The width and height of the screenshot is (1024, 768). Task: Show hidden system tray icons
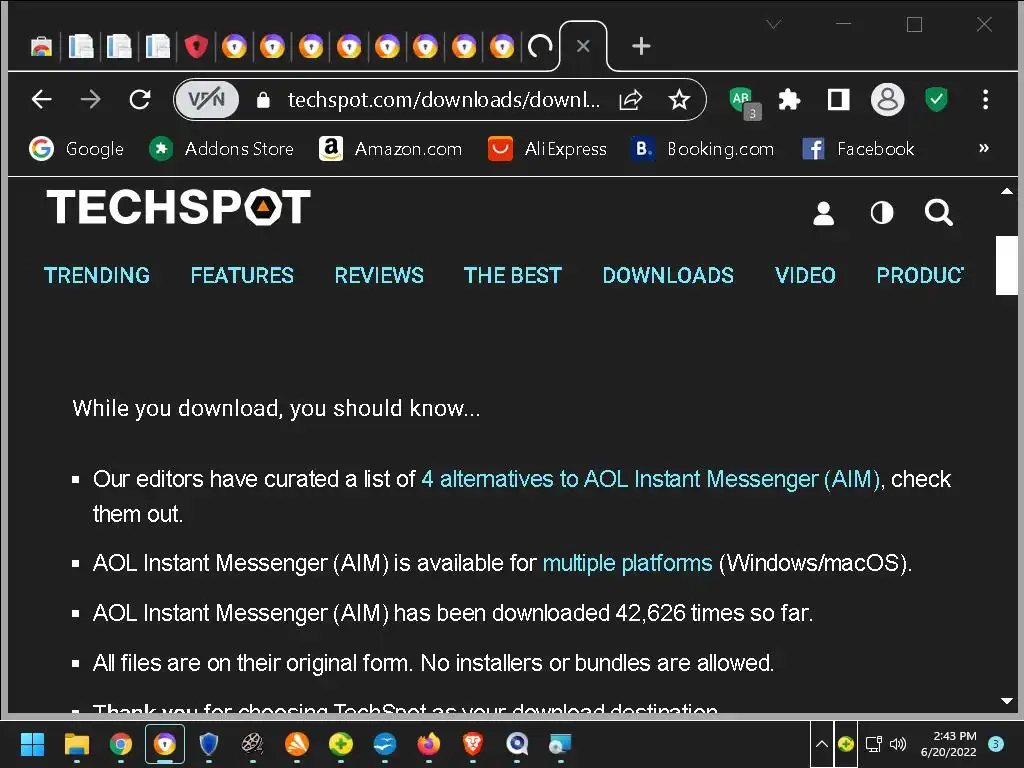822,744
